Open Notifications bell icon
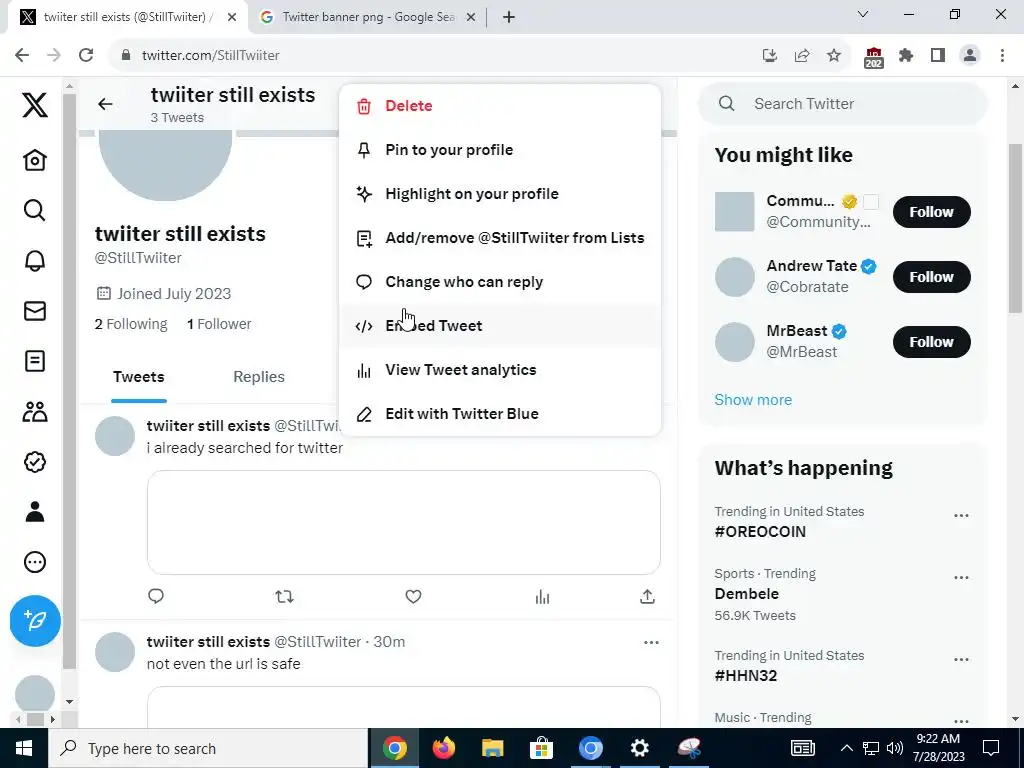1024x768 pixels. pos(35,261)
